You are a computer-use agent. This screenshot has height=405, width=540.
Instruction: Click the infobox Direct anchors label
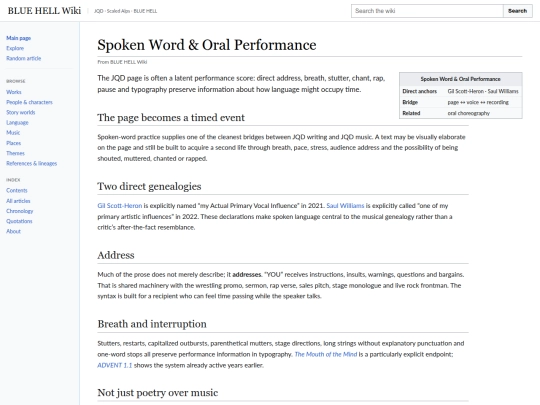pos(419,91)
